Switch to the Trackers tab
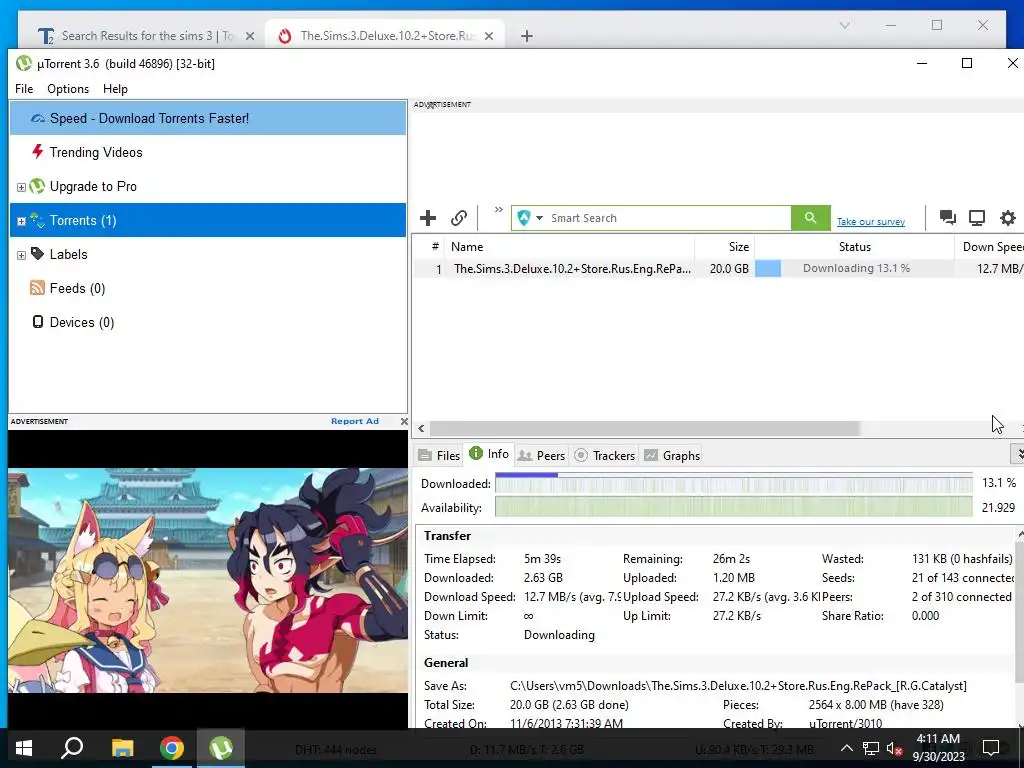This screenshot has width=1024, height=768. pos(605,456)
